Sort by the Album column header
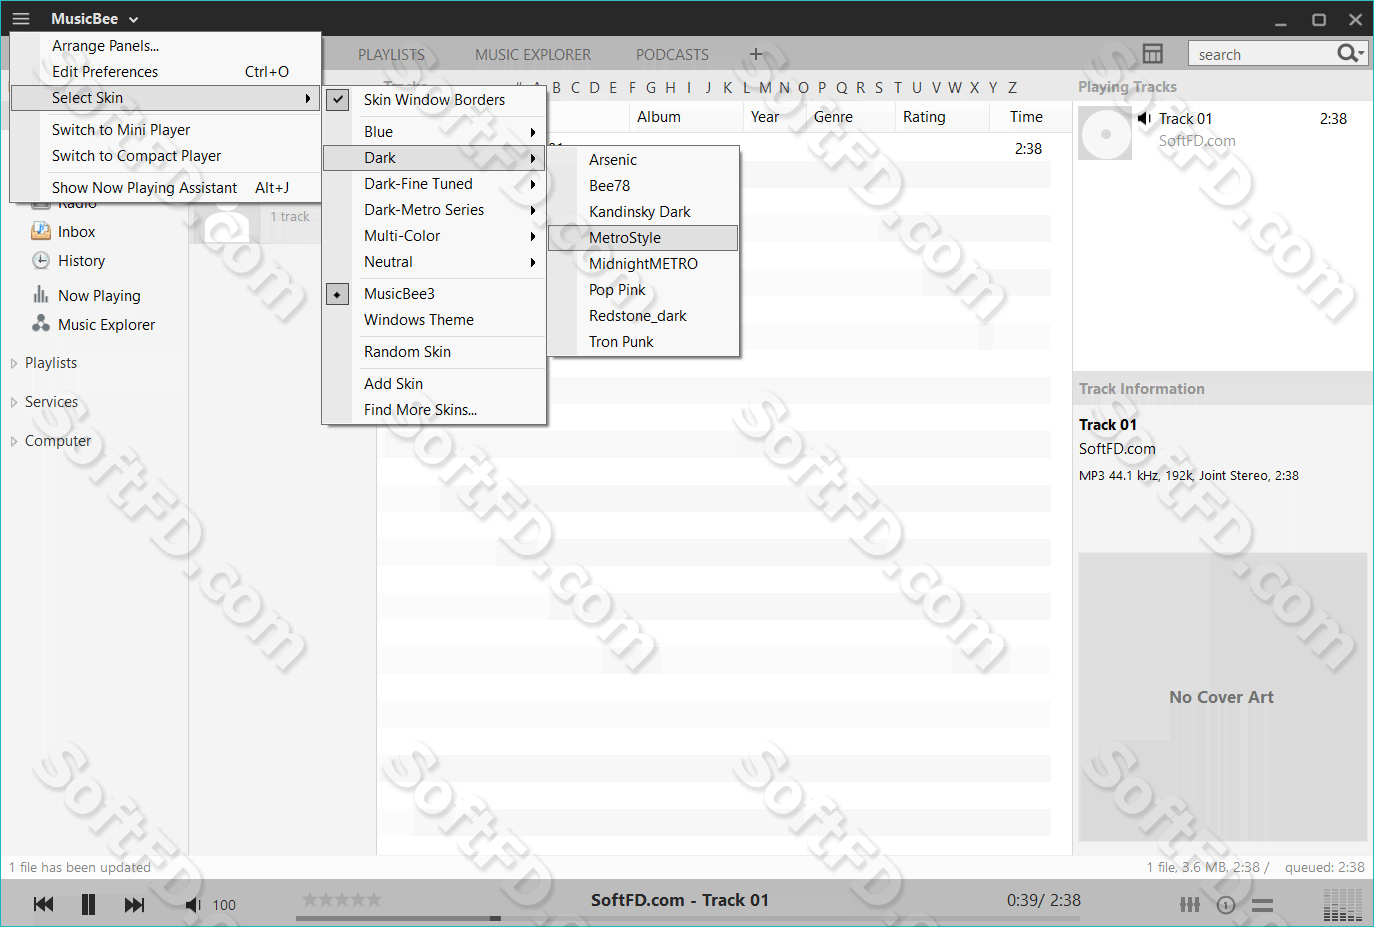1374x927 pixels. pos(659,117)
